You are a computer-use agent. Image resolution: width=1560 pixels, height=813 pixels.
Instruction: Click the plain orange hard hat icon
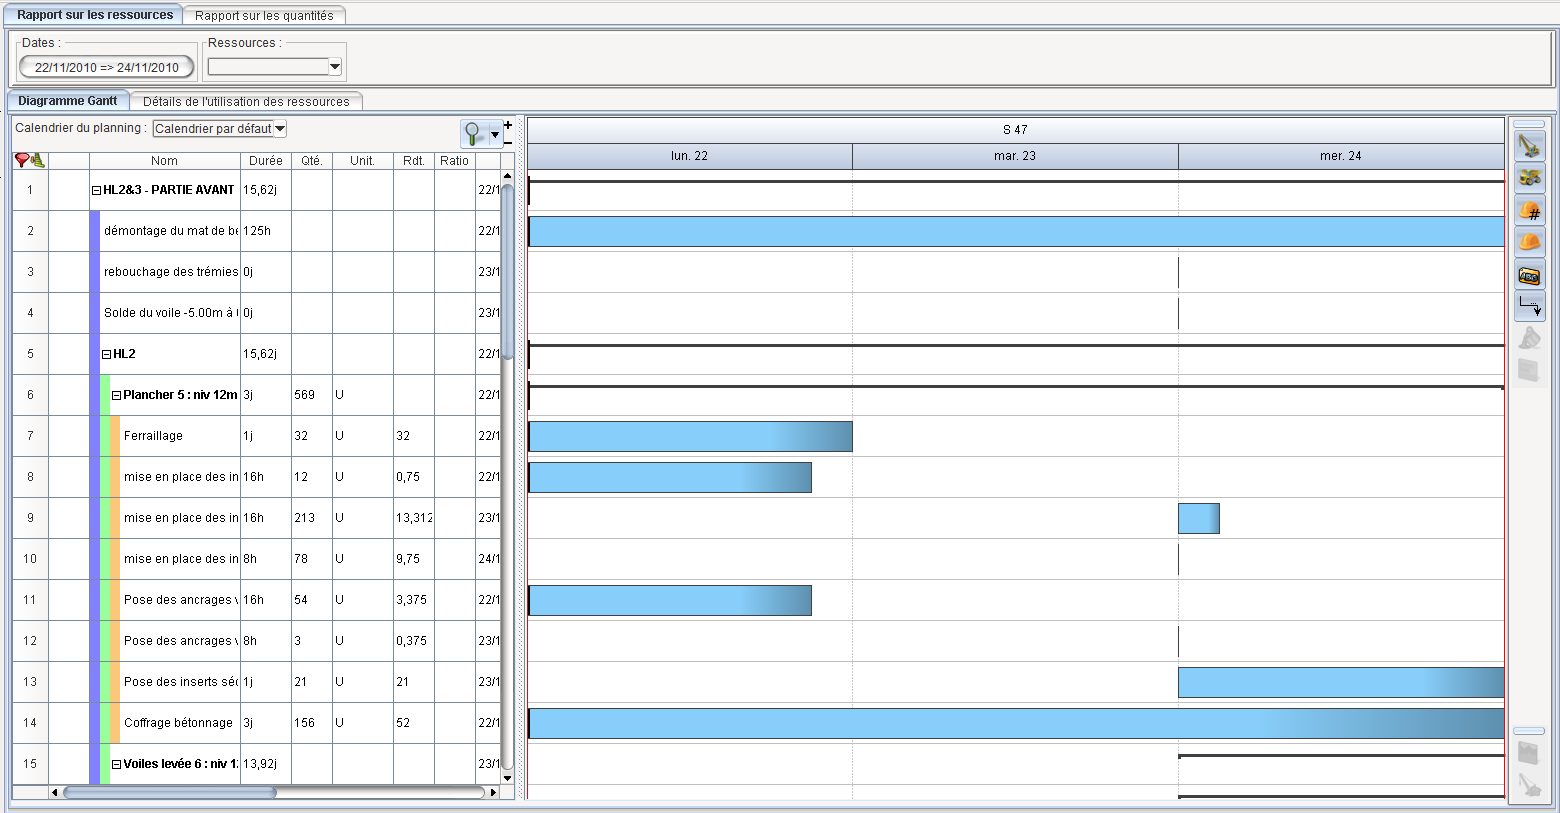point(1529,242)
